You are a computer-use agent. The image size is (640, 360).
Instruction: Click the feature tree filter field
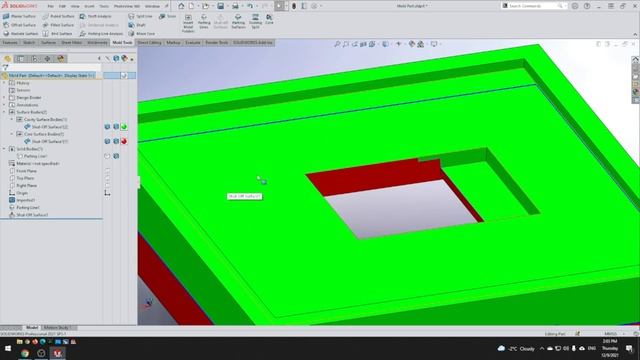tap(51, 67)
